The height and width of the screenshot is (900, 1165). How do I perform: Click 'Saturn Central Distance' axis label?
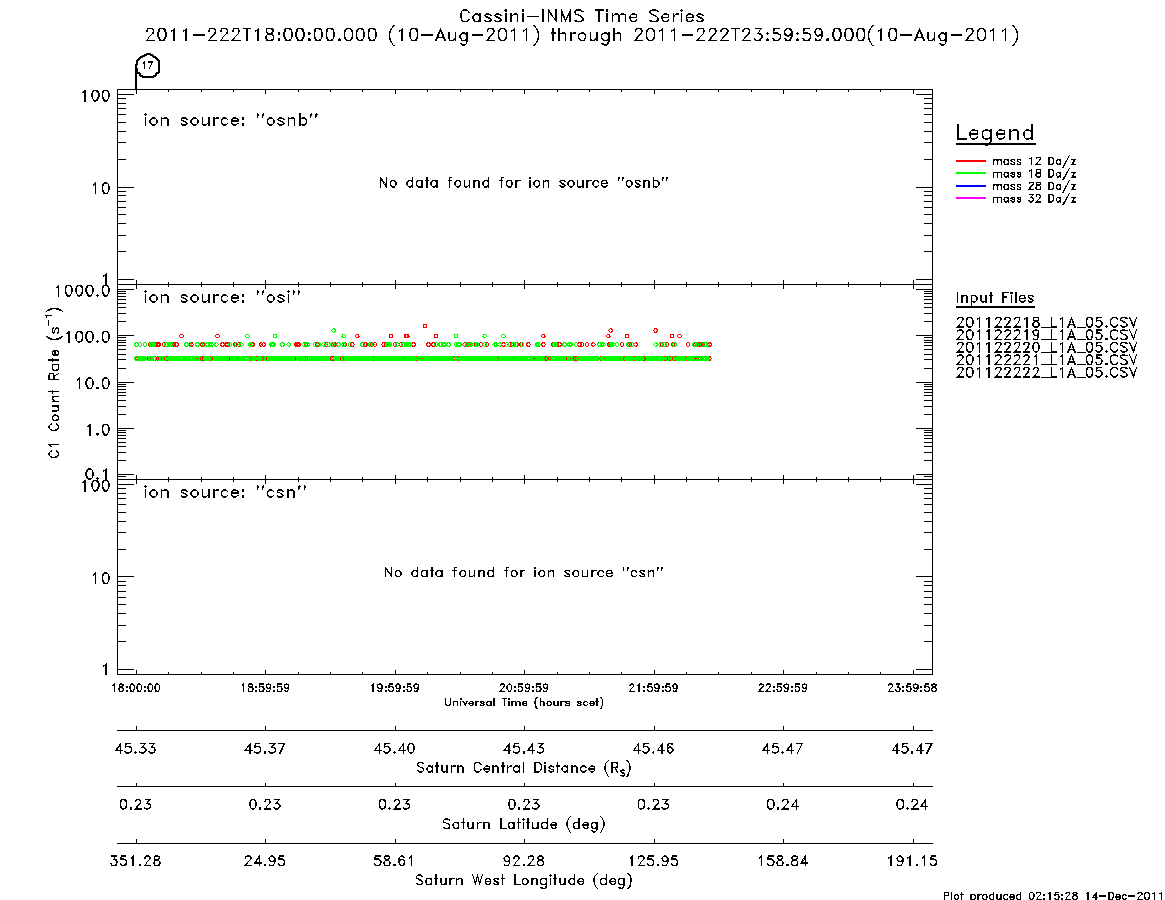pyautogui.click(x=524, y=768)
